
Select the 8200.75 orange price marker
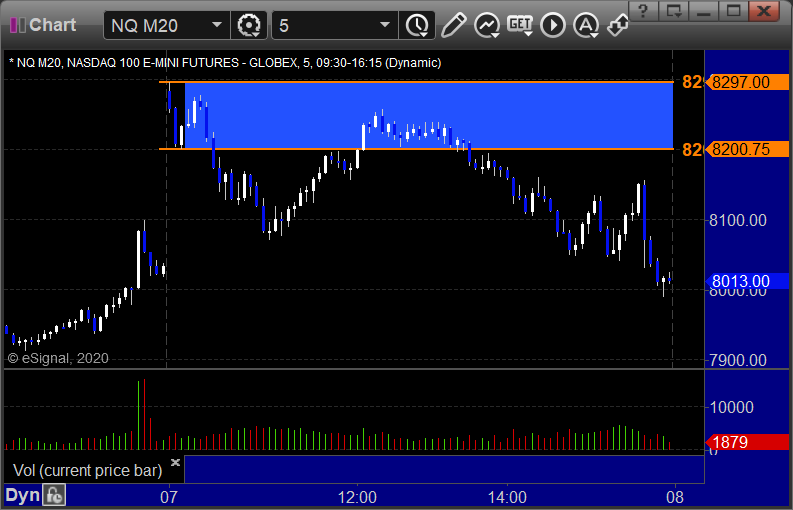[x=747, y=149]
